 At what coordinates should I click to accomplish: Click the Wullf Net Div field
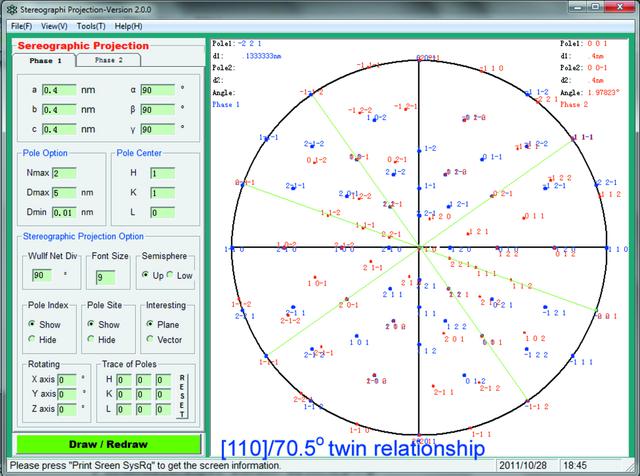42,275
